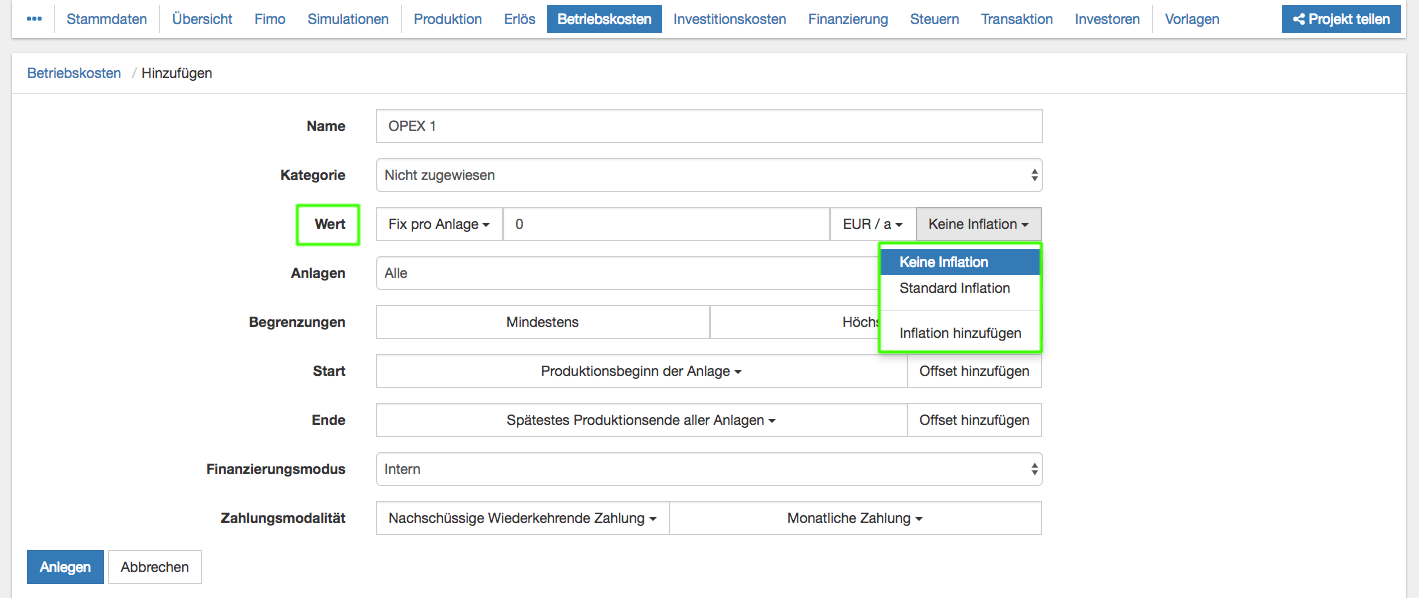
Task: Expand Produktionsbeginn der Anlage dropdown
Action: (x=641, y=371)
